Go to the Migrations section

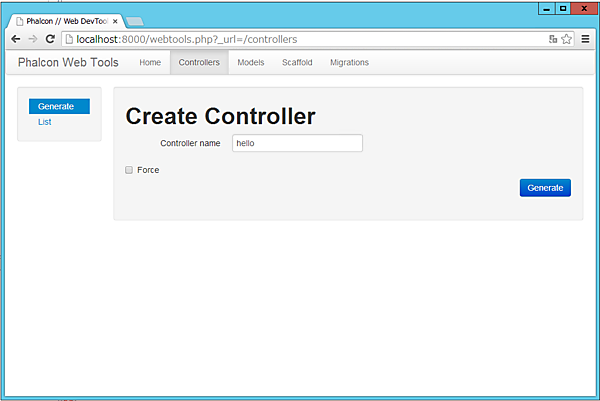point(349,62)
